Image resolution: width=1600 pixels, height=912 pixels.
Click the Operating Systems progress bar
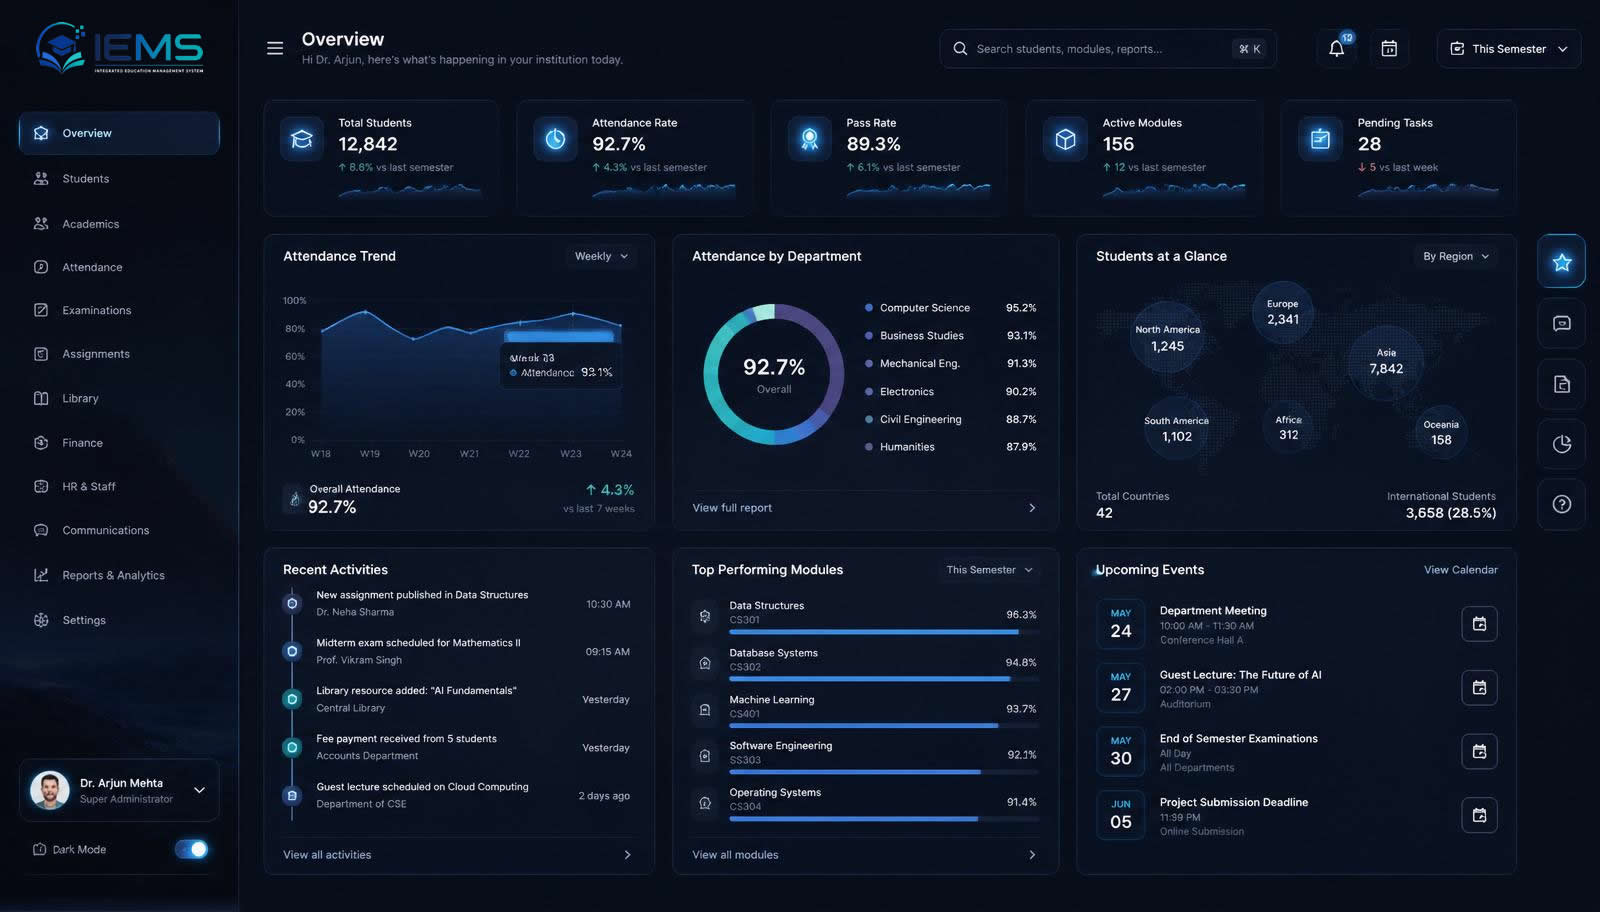884,819
